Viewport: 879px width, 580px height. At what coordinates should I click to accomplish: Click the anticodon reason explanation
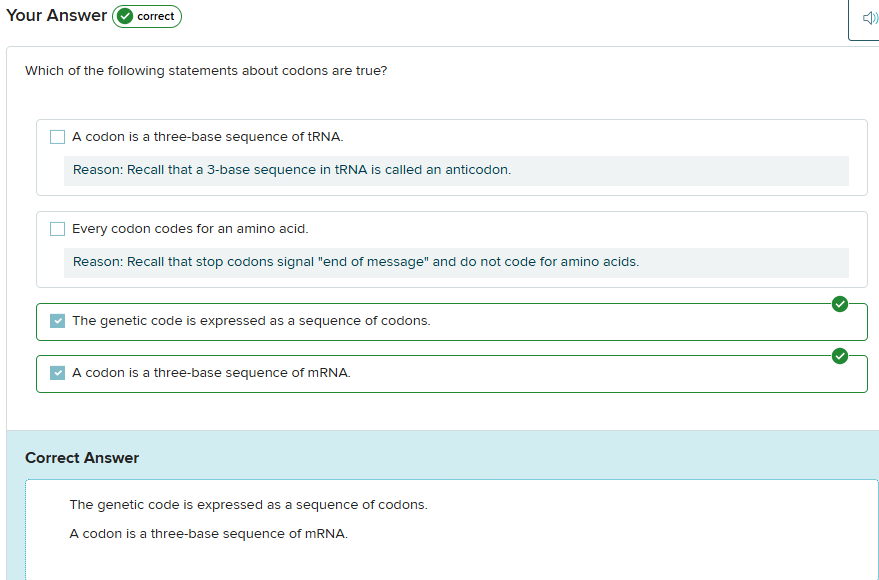click(292, 170)
